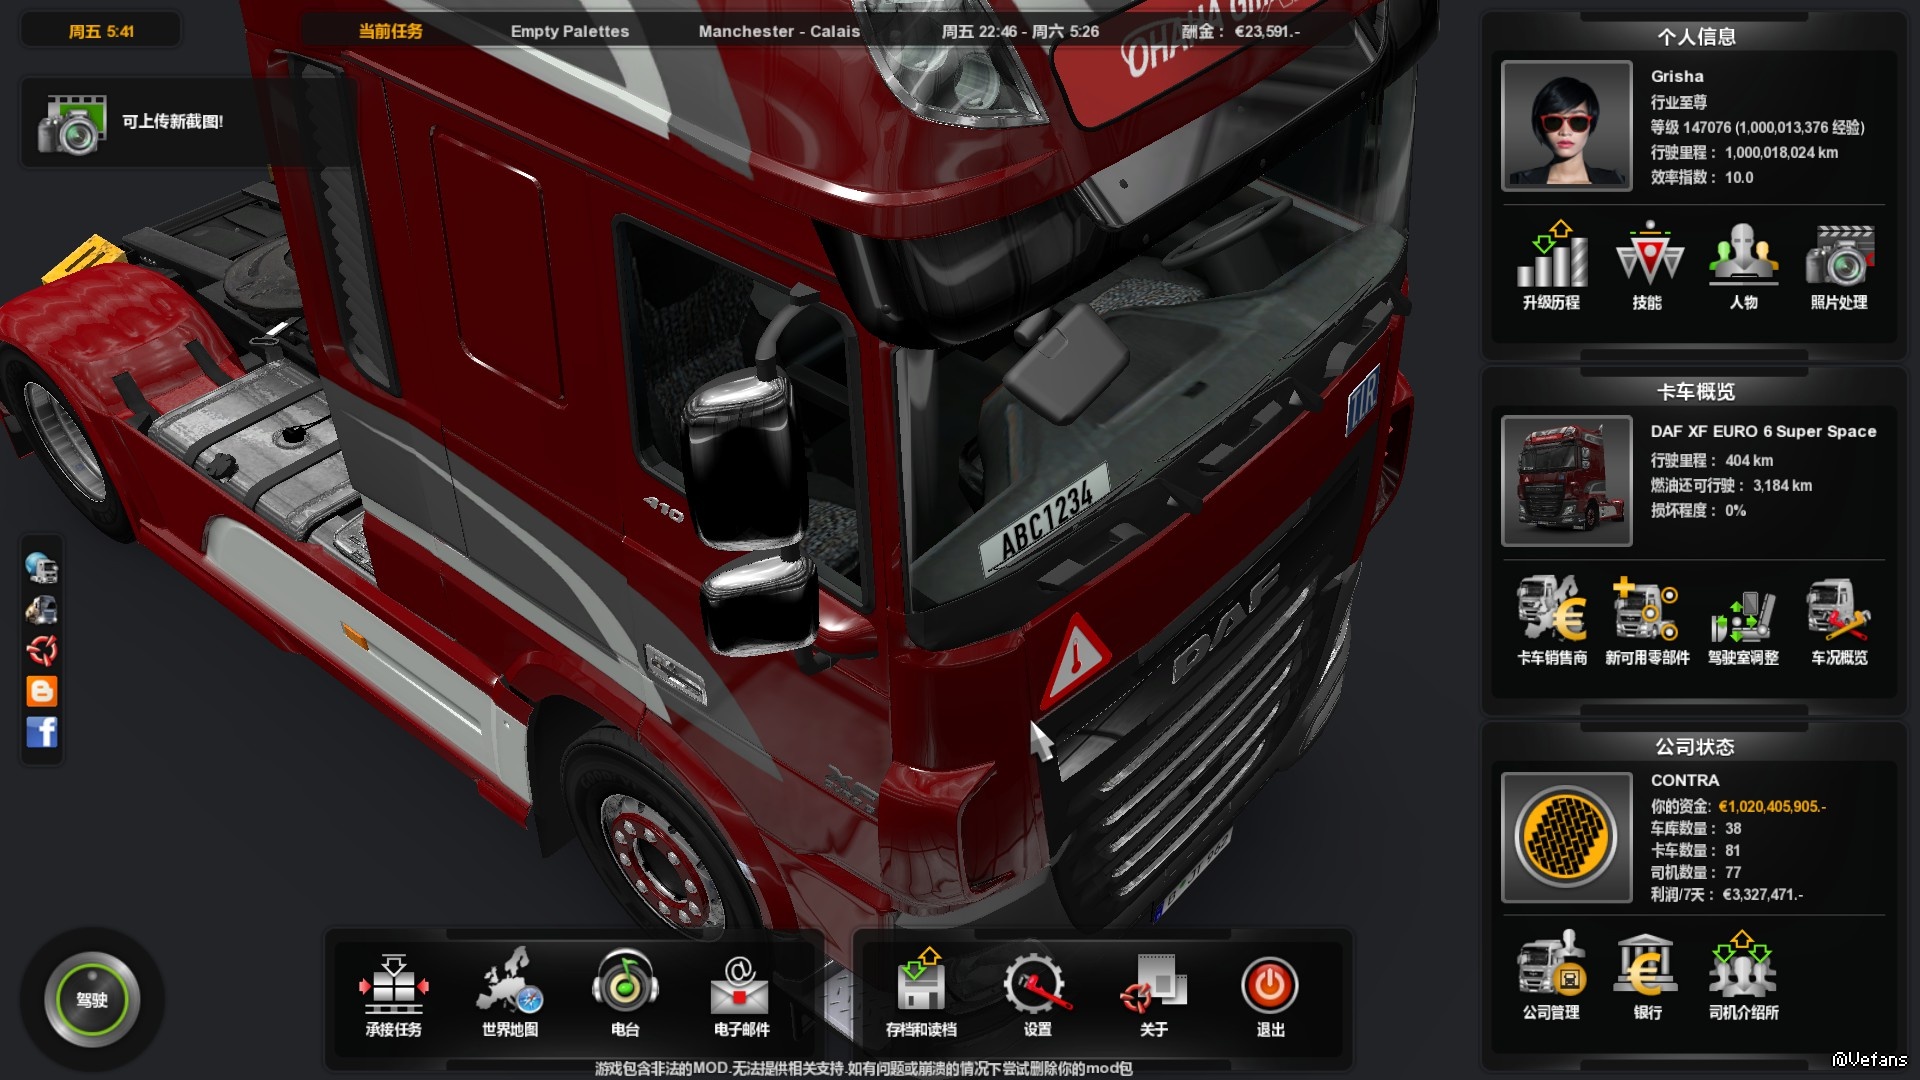The height and width of the screenshot is (1080, 1920).
Task: Open the Facebook link in the sidebar
Action: pyautogui.click(x=42, y=732)
